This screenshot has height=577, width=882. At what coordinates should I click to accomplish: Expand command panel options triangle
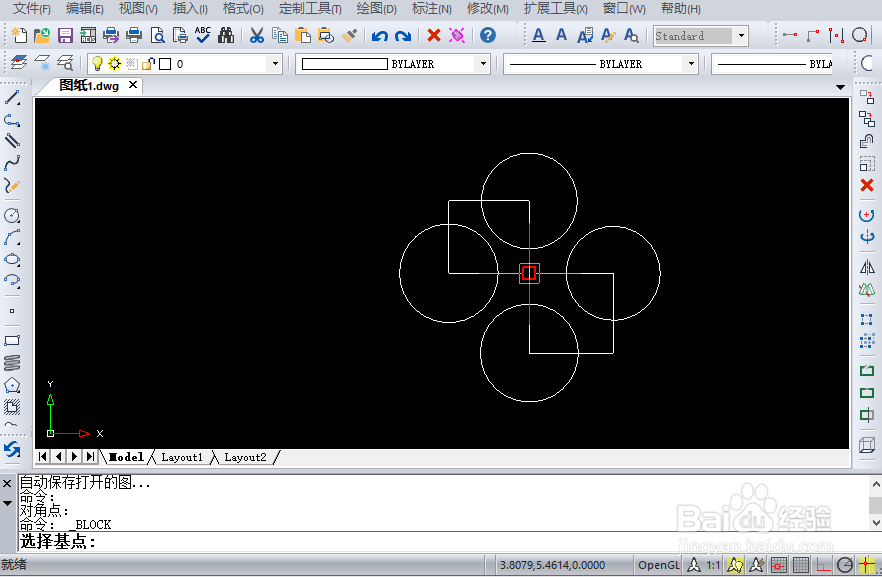(x=7, y=503)
